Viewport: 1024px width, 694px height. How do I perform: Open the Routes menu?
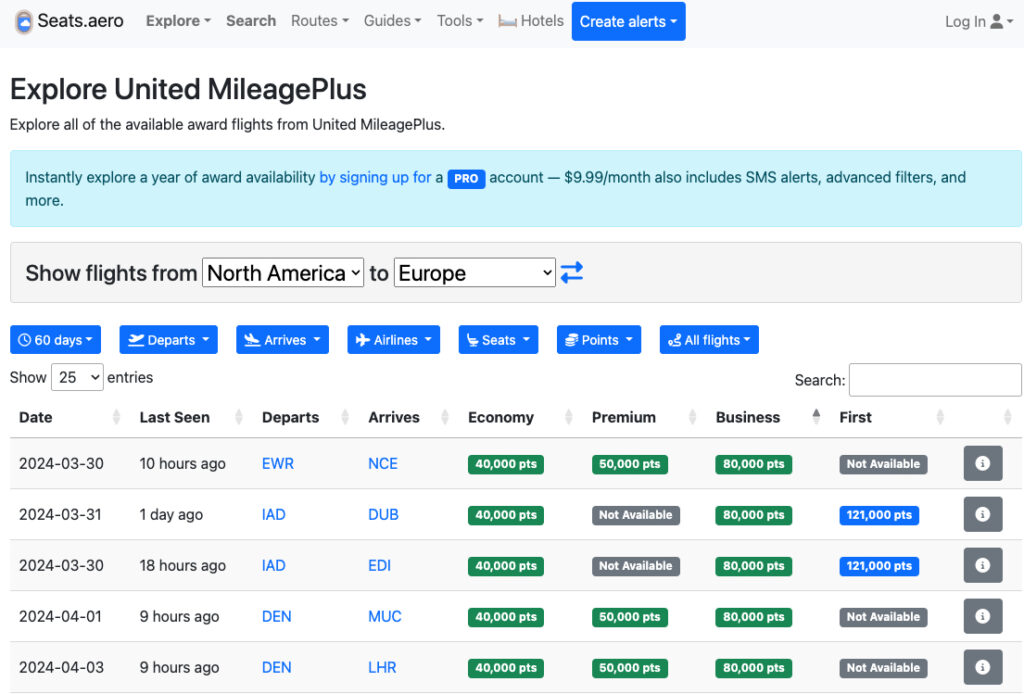pyautogui.click(x=319, y=20)
